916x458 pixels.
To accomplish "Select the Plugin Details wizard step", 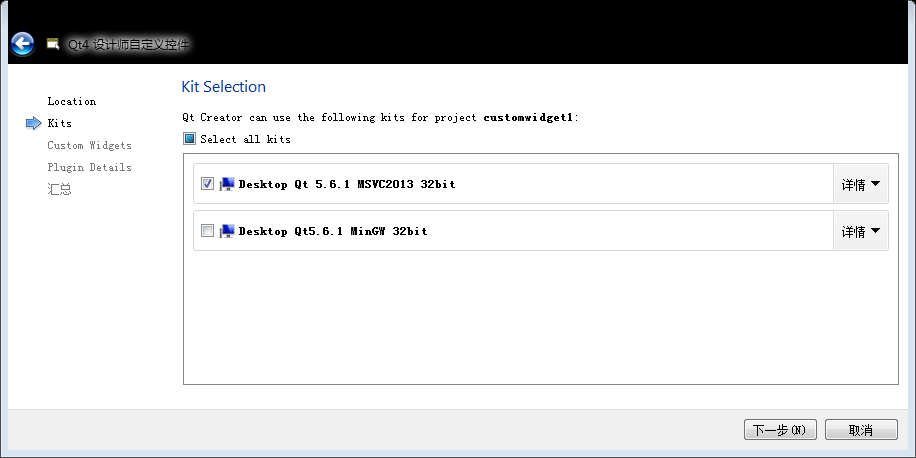I will pos(89,167).
